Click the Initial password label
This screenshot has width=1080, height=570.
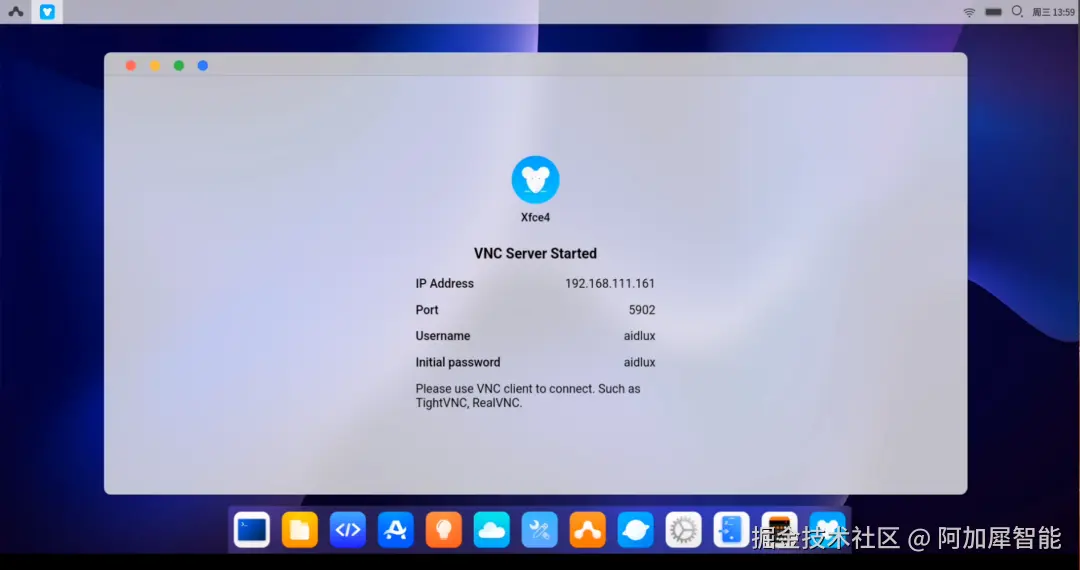coord(457,362)
